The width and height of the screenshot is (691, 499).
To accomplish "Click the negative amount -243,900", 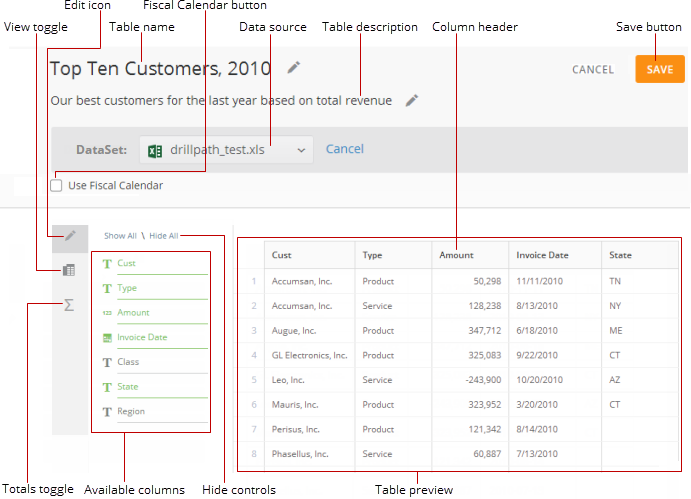I will [x=483, y=380].
